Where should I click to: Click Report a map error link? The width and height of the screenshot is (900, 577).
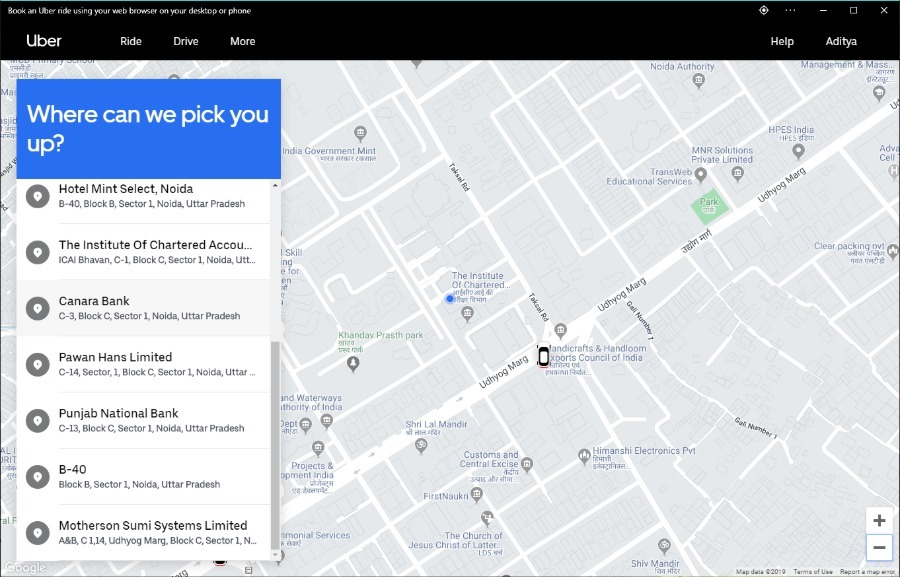pos(869,572)
